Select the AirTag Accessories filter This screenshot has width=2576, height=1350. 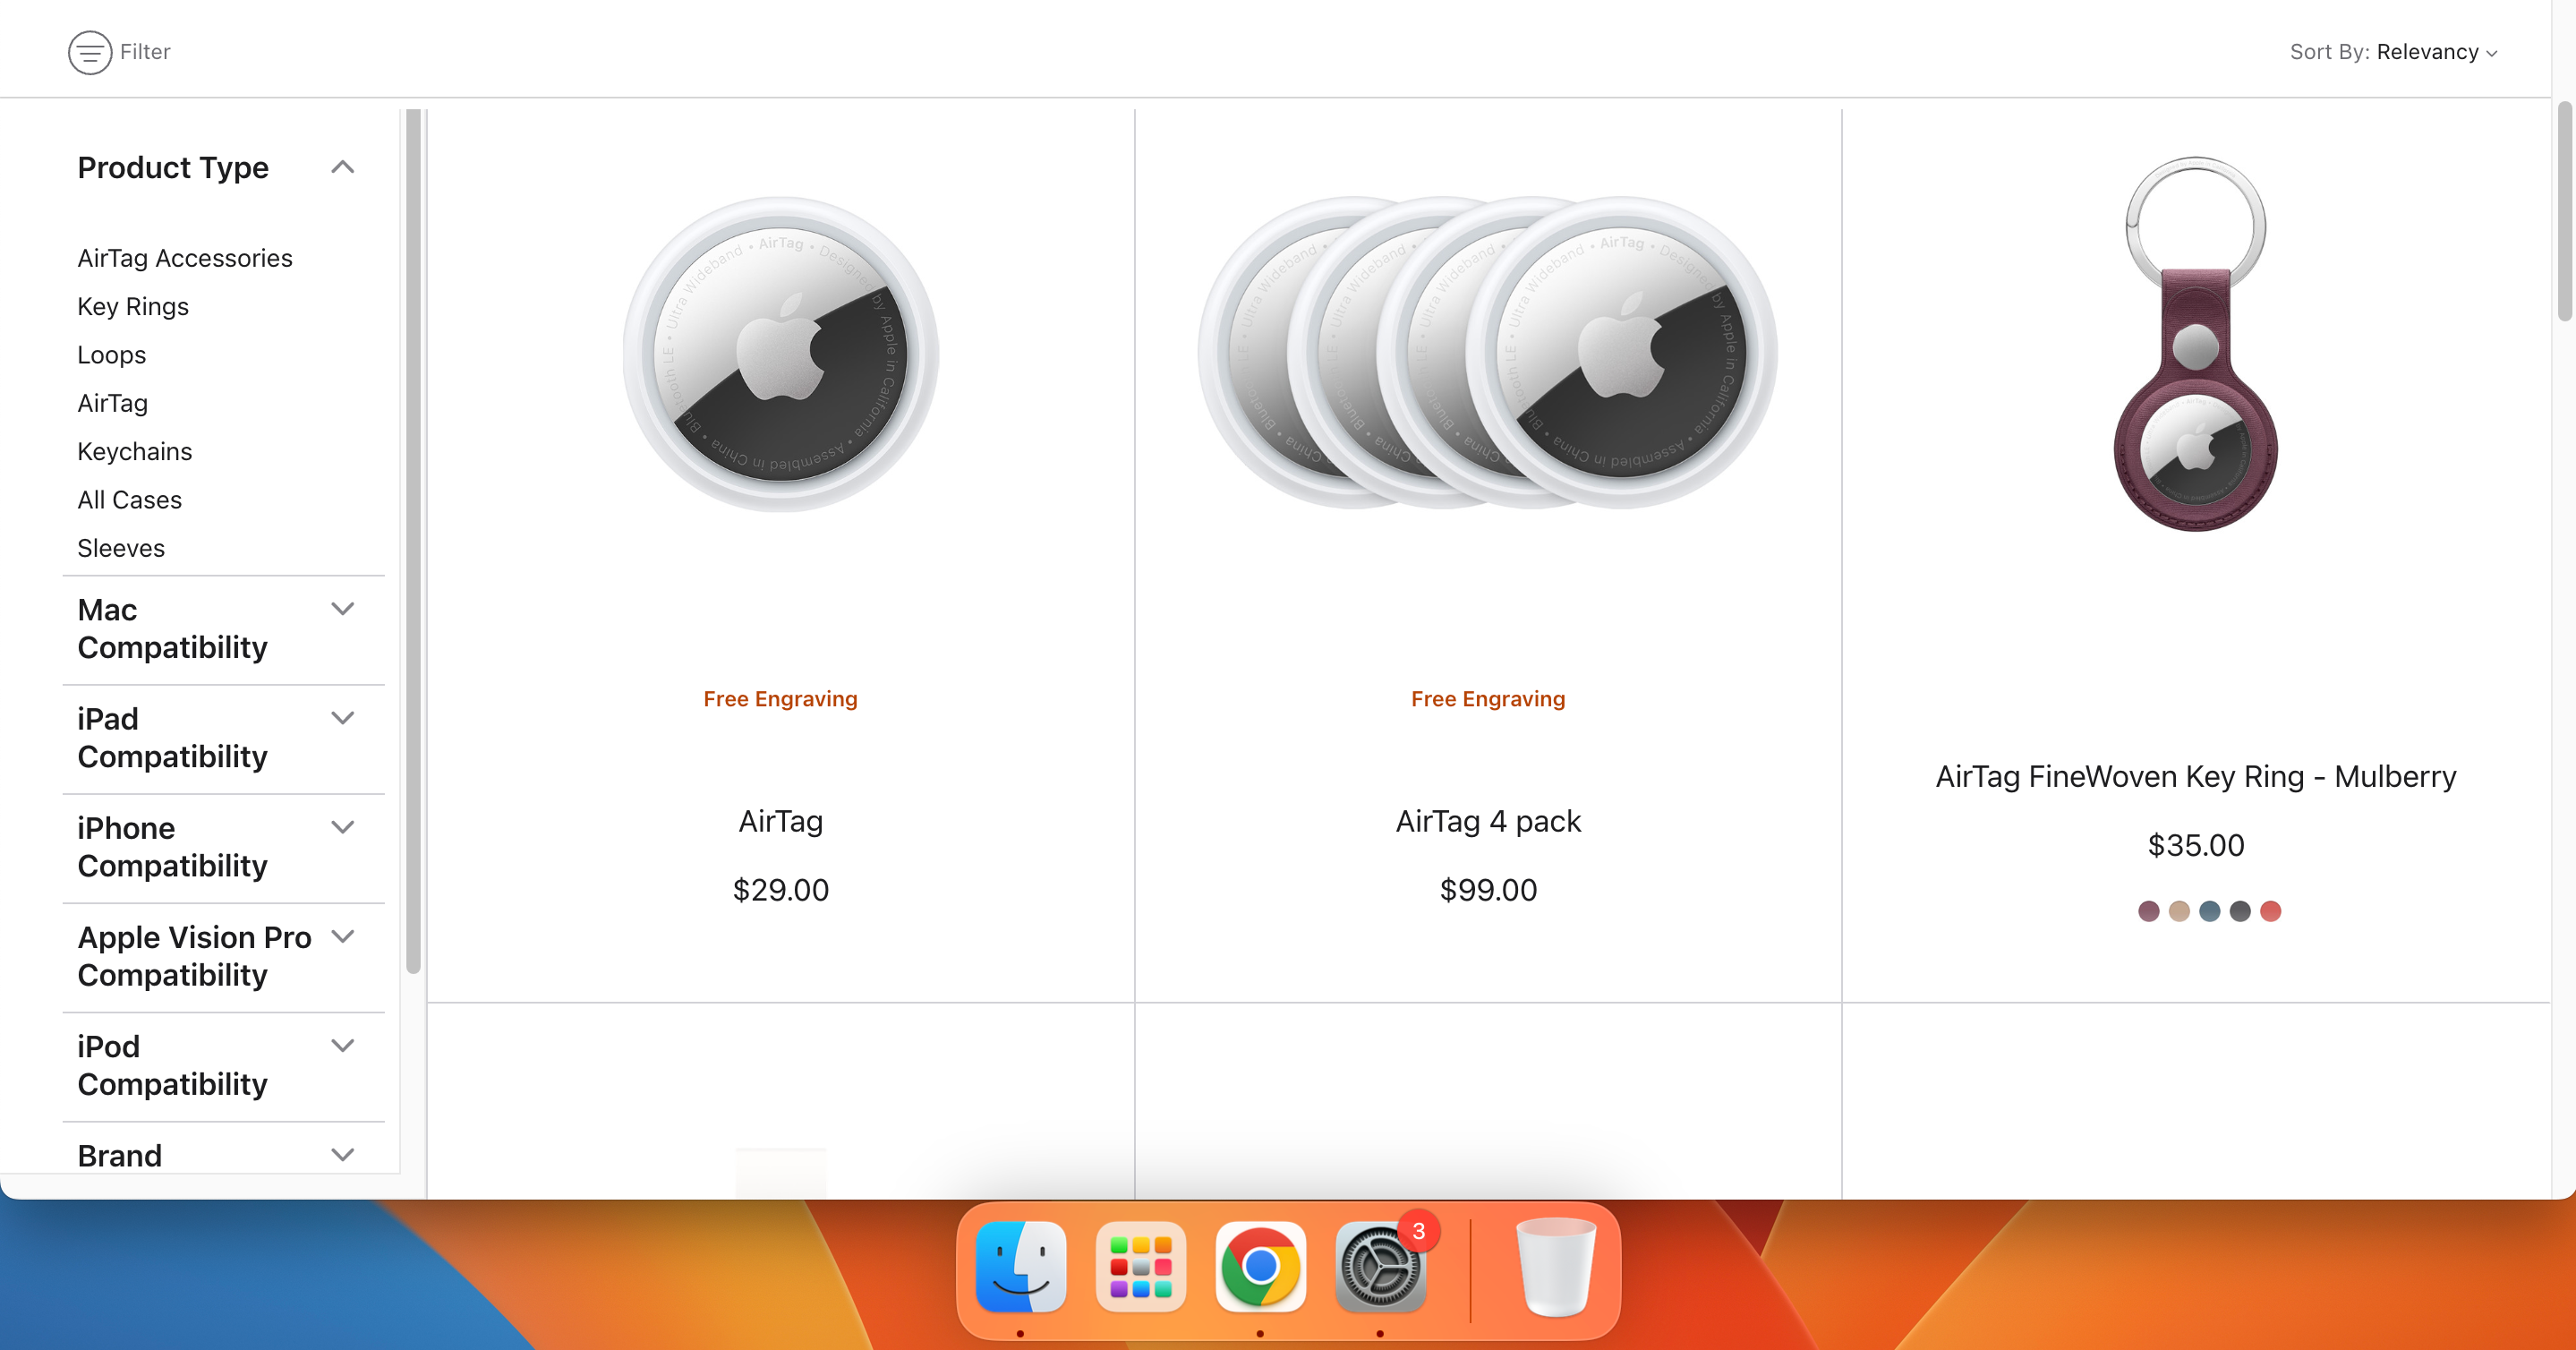[185, 258]
